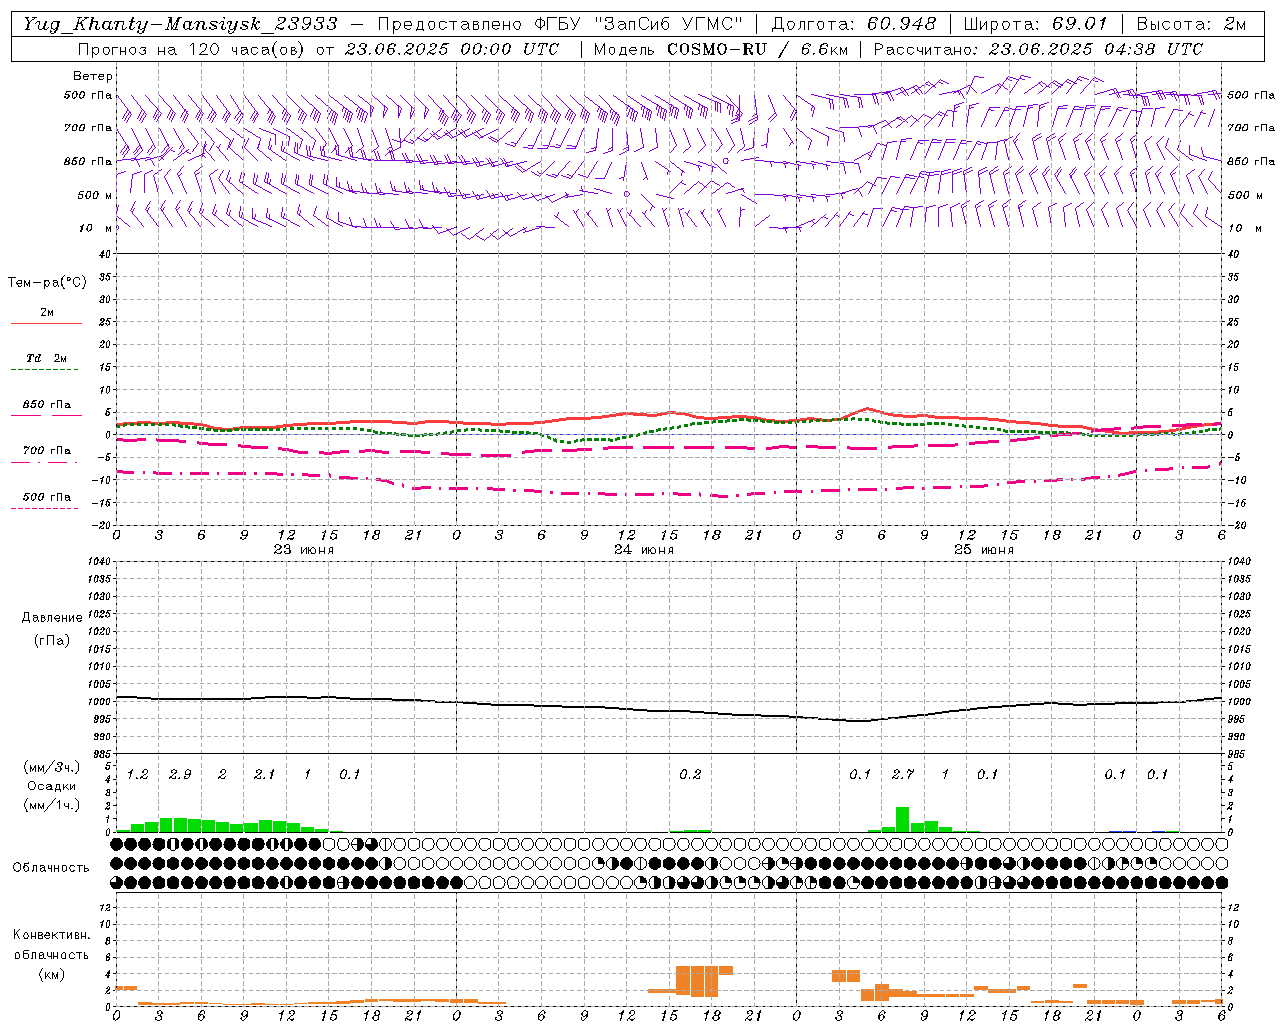Click the Давление panel label
Viewport: 1280px width, 1024px height.
(x=51, y=618)
